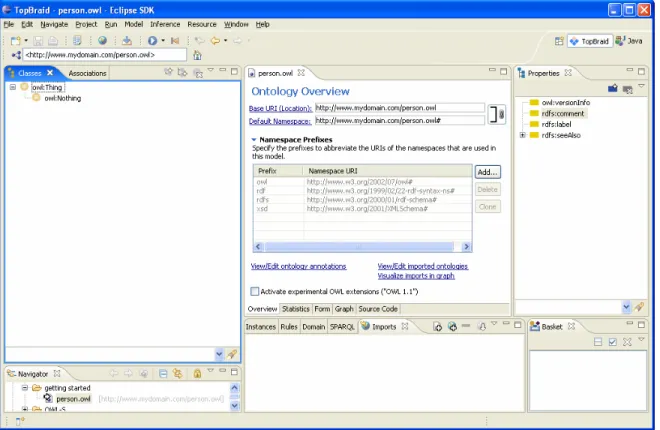Close the person.owl editor tab
Viewport: 660px width, 430px height.
[301, 73]
